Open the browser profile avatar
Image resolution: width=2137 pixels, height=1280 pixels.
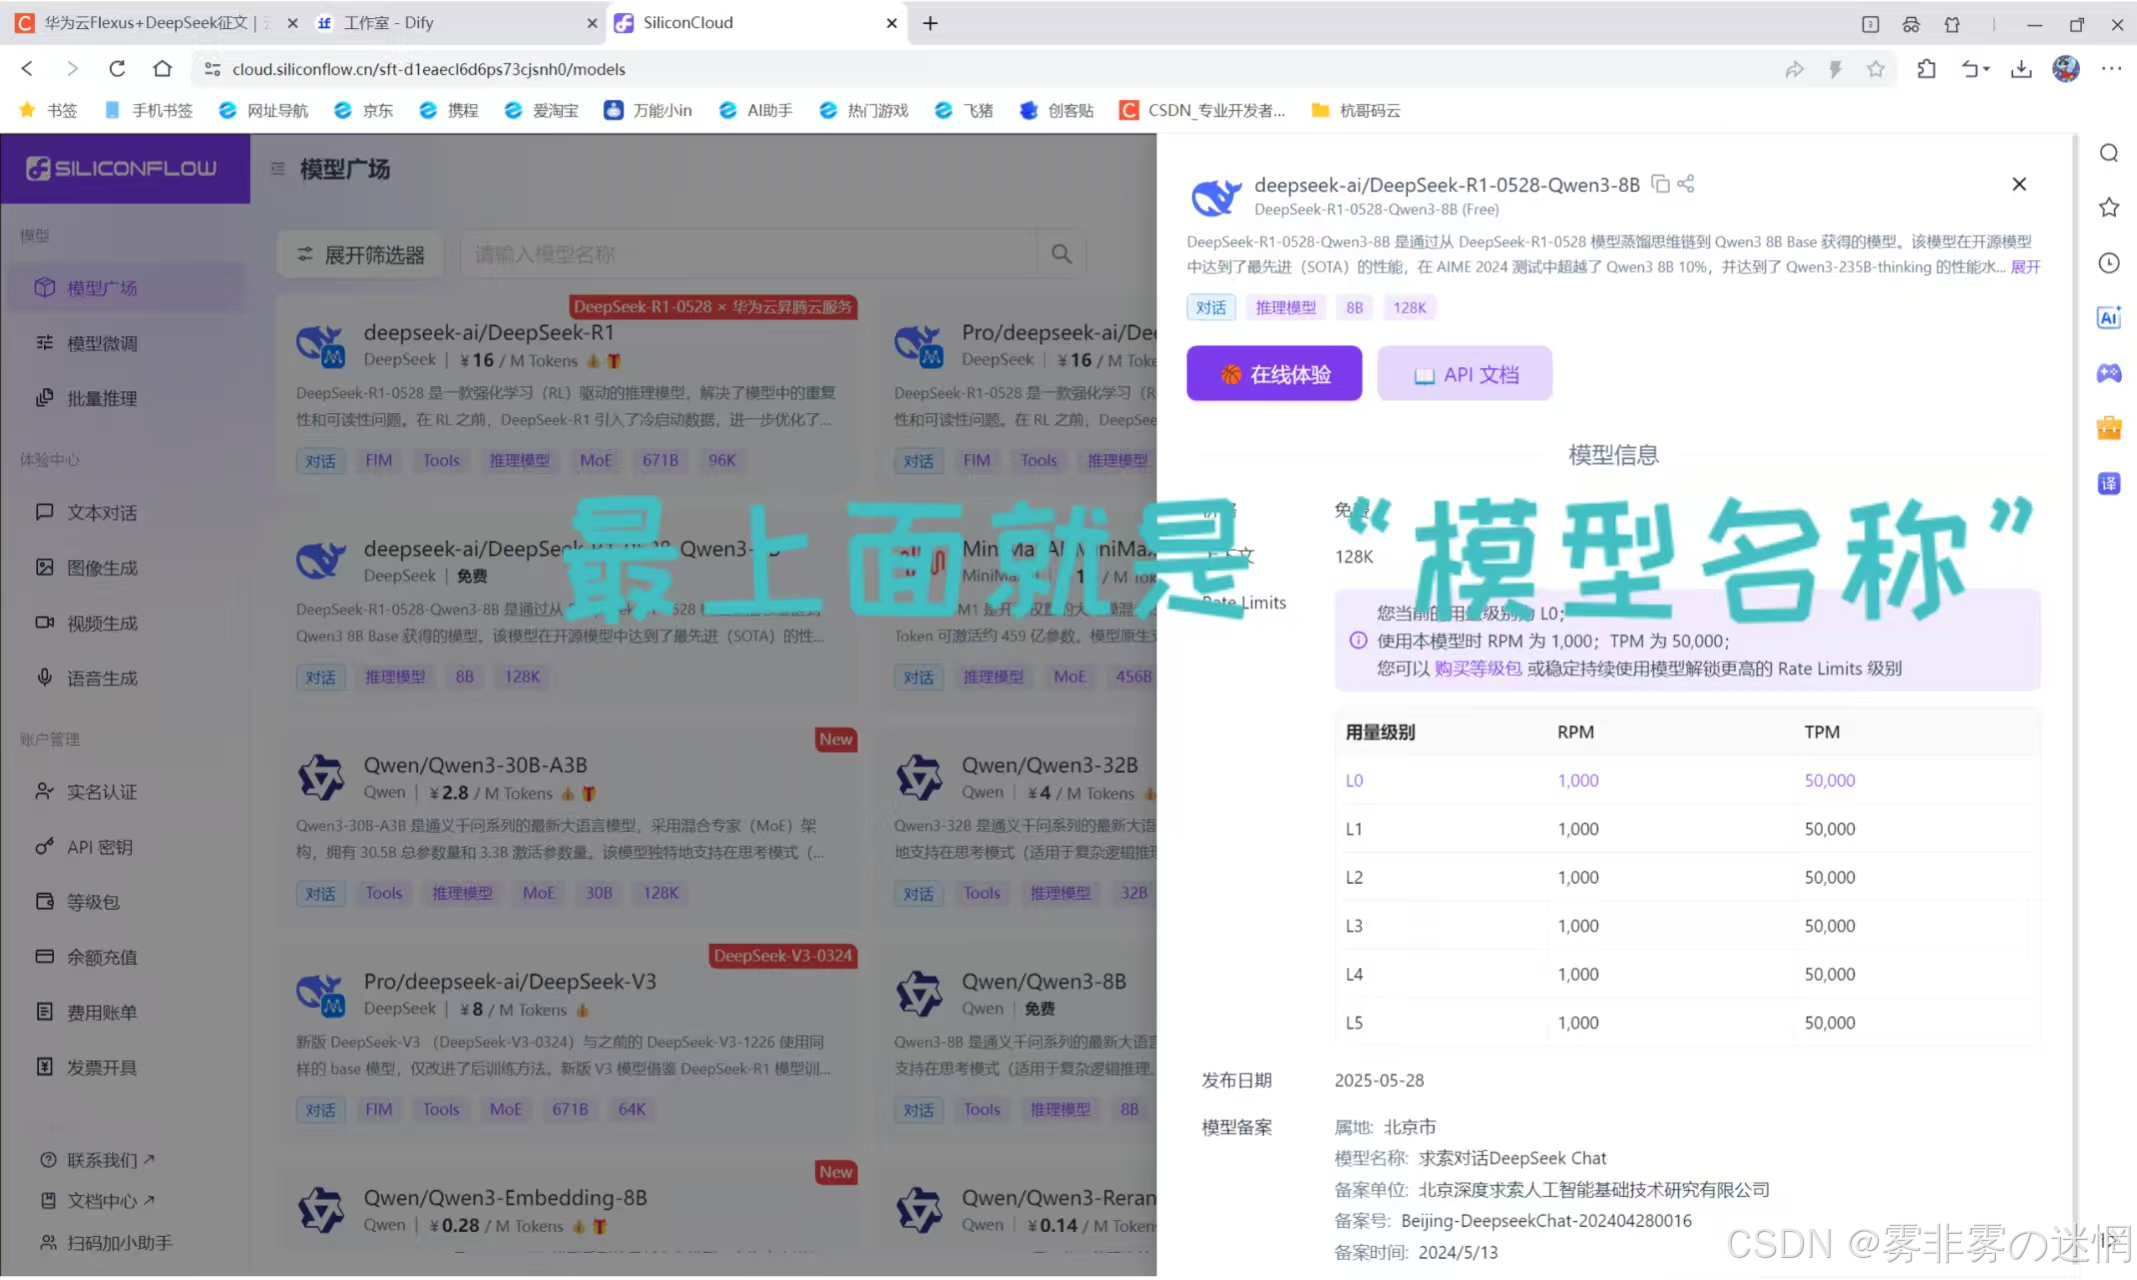(2065, 69)
